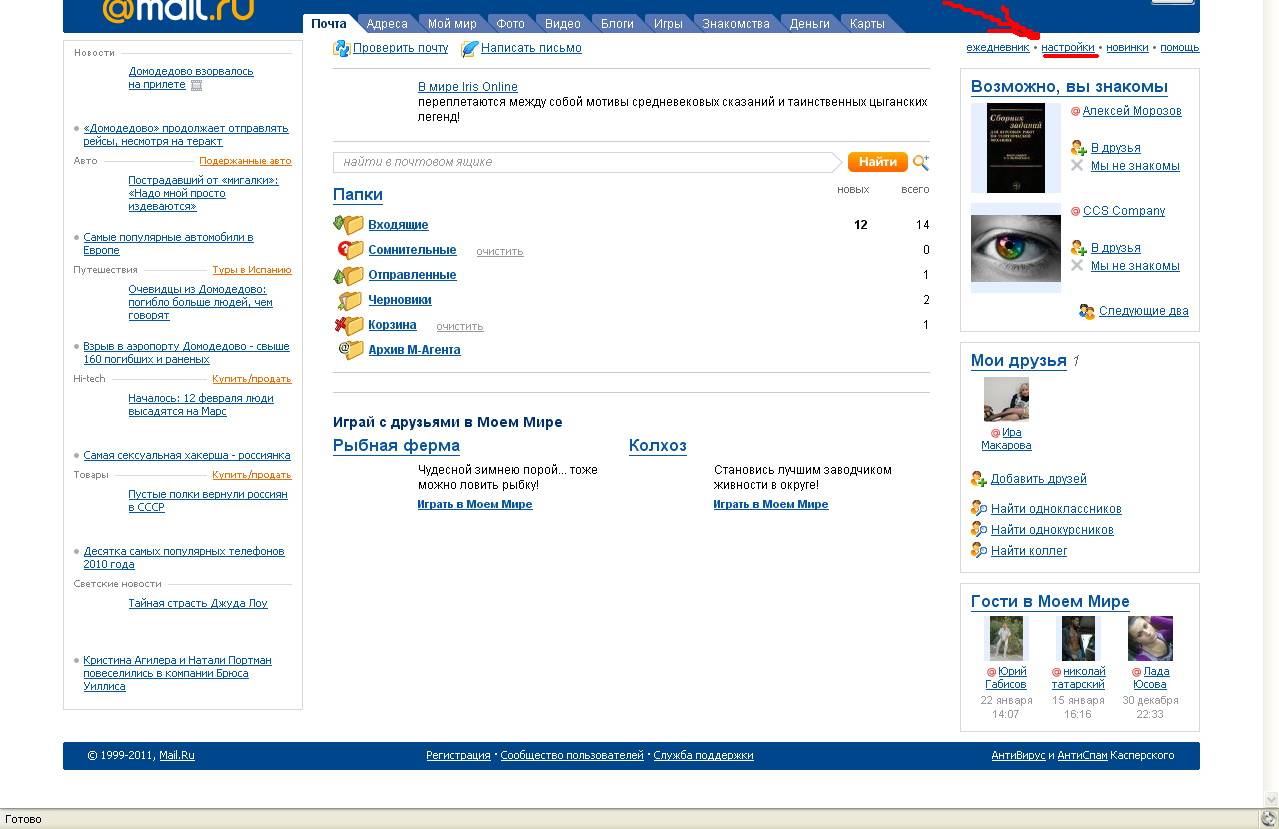Image resolution: width=1279 pixels, height=829 pixels.
Task: Open the Папки heading link
Action: click(x=358, y=194)
